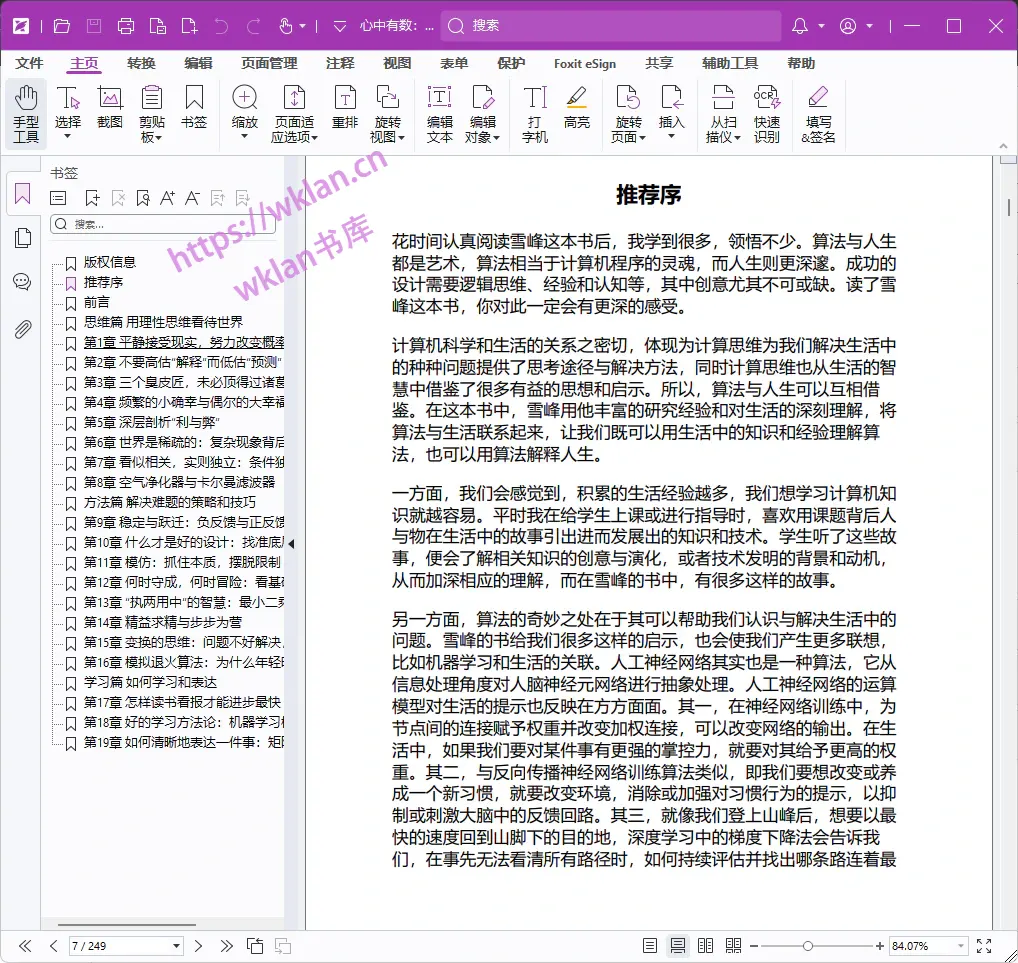The image size is (1018, 963).
Task: Switch to continuous page layout mode
Action: [679, 946]
